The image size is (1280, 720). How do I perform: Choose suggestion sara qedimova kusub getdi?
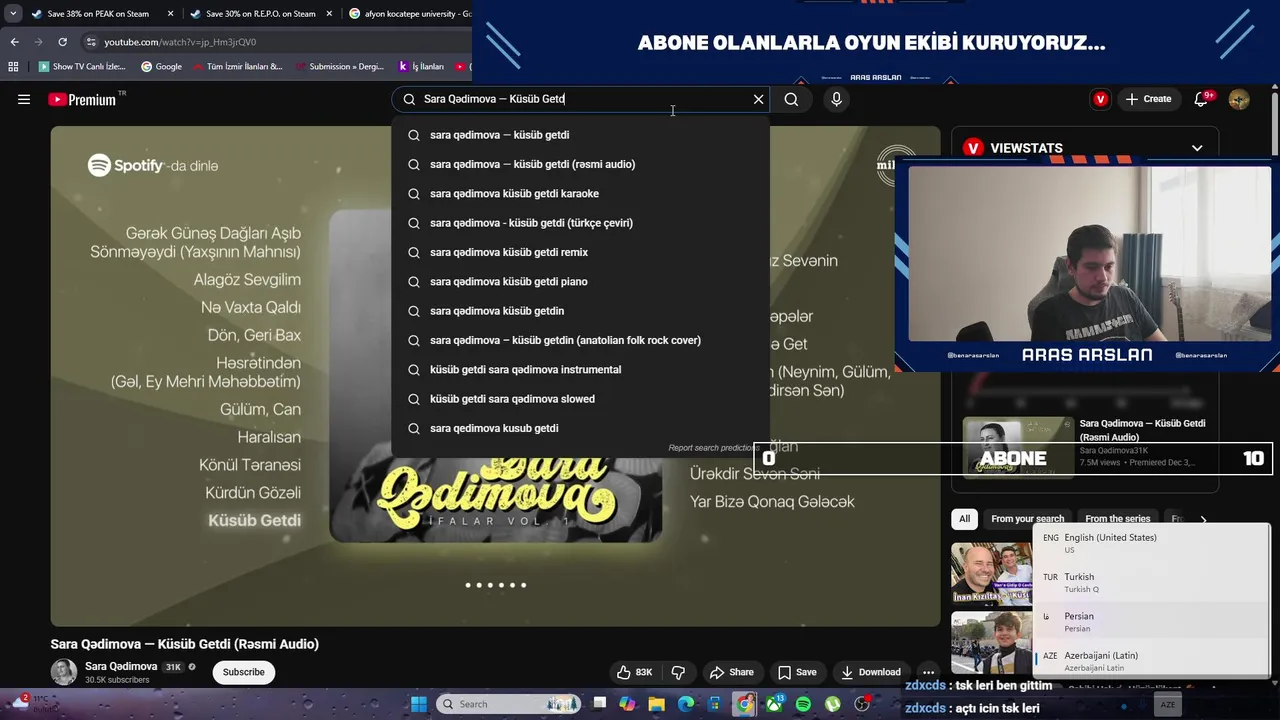[581, 428]
